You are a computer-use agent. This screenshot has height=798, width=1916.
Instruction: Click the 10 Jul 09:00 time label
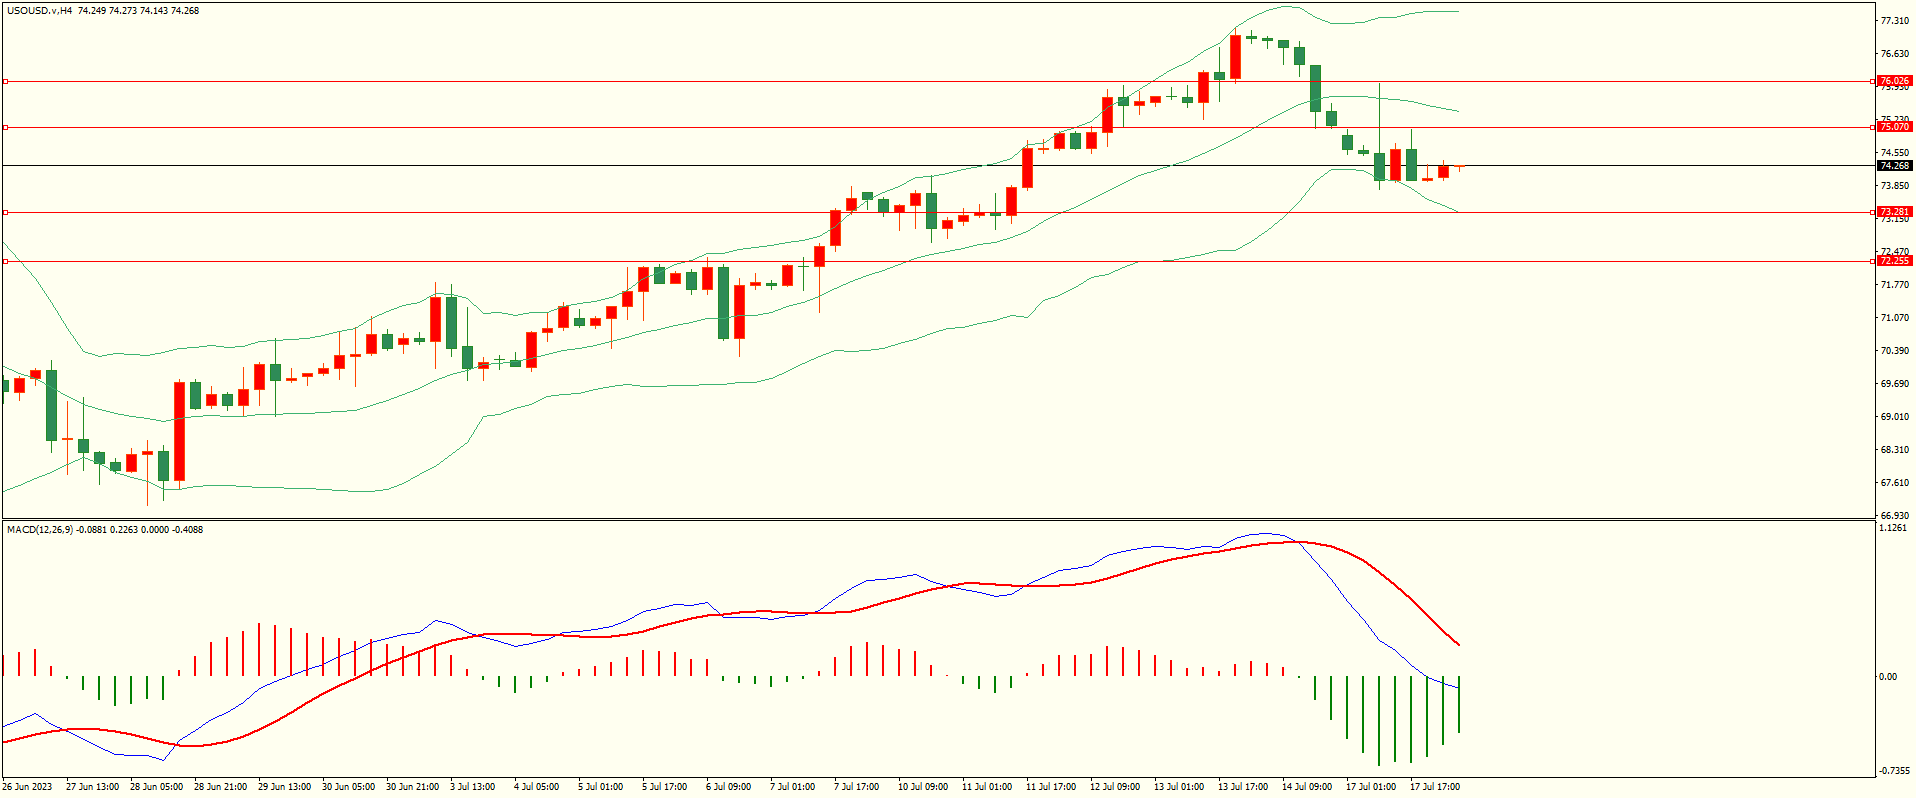(922, 787)
